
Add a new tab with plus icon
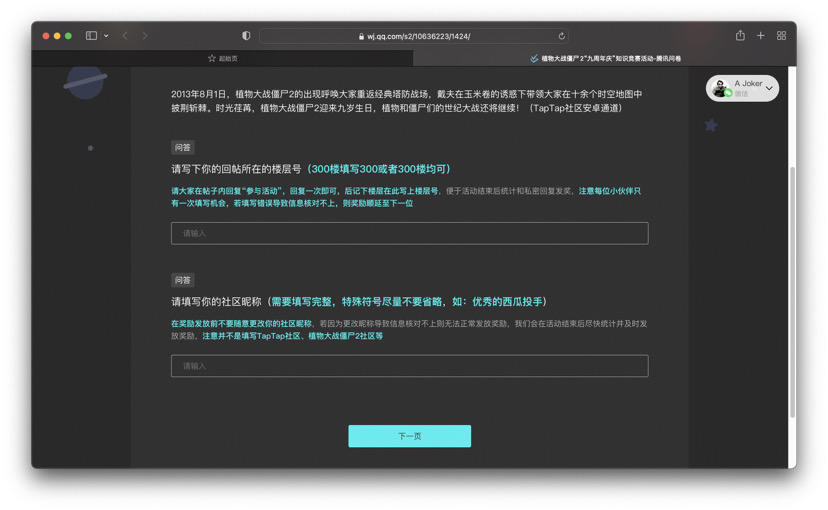(760, 35)
